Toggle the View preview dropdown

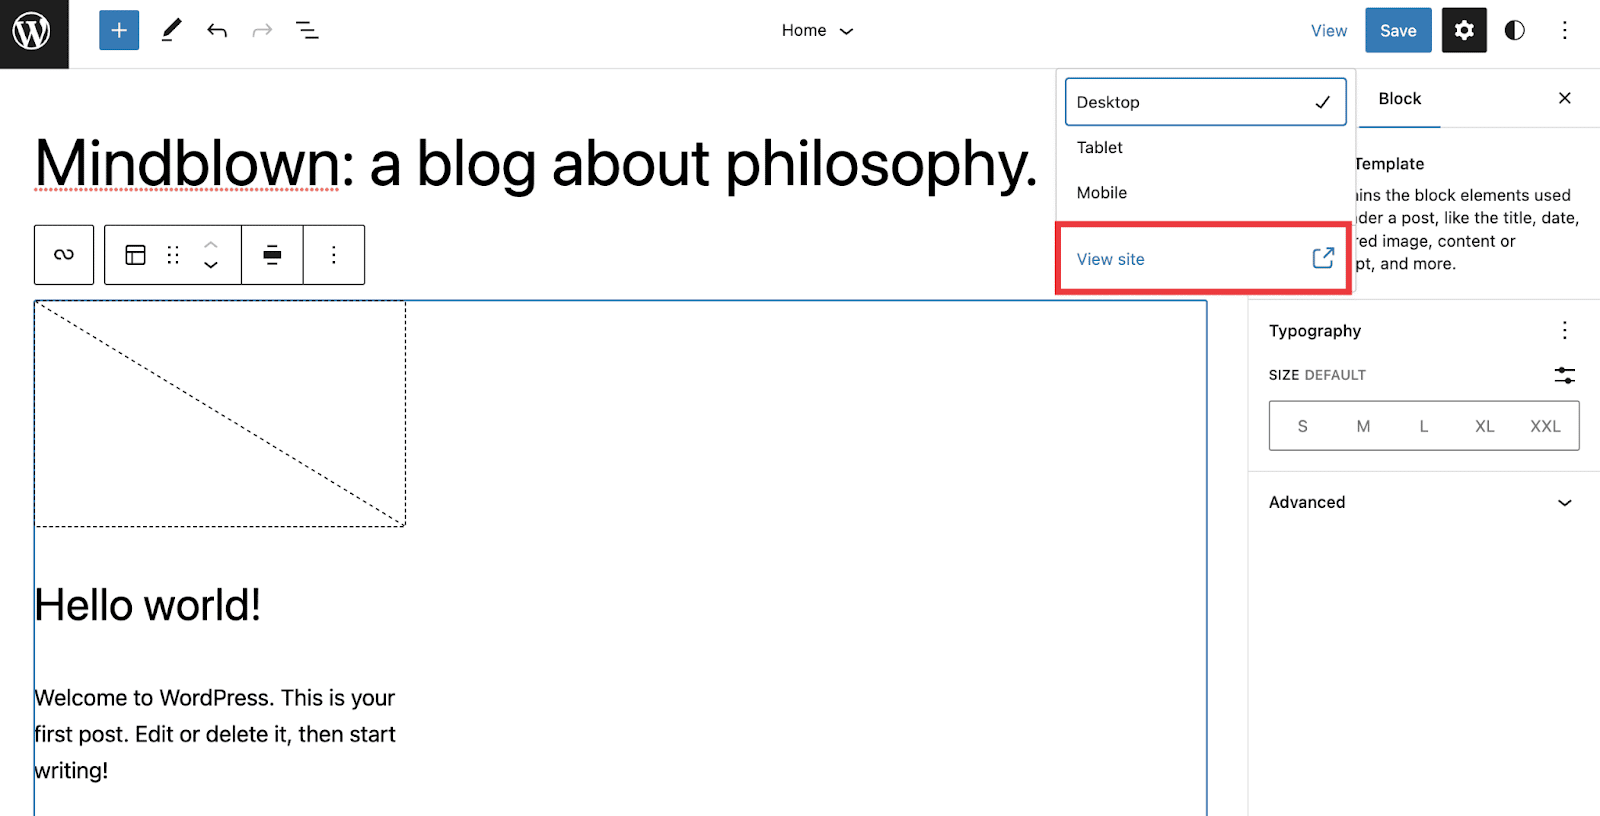click(1329, 31)
